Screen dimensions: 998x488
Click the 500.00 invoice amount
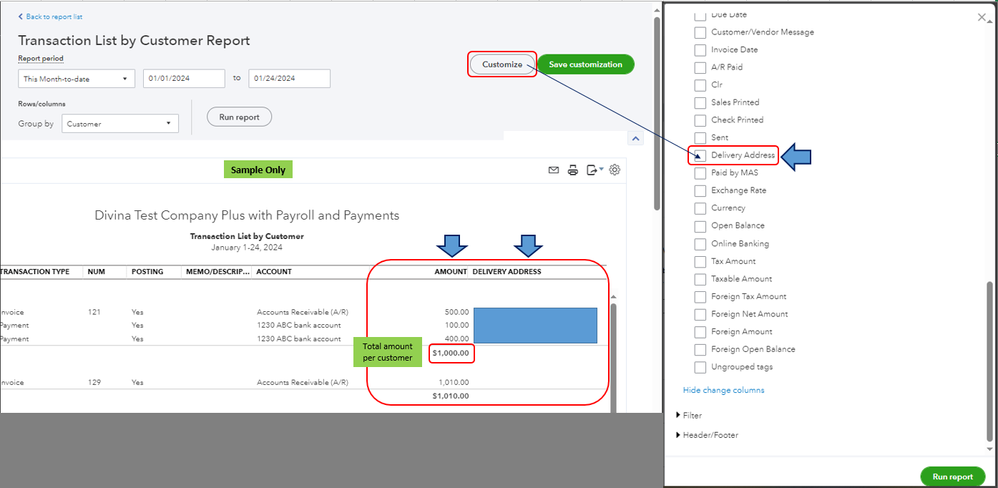coord(458,312)
